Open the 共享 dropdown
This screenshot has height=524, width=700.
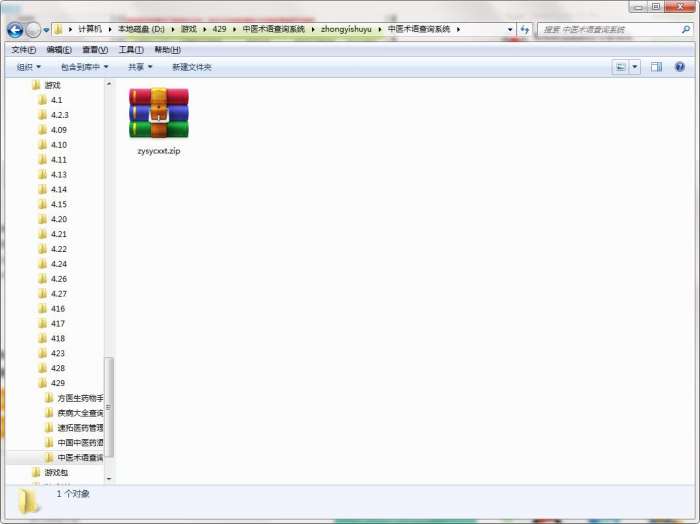pos(140,67)
